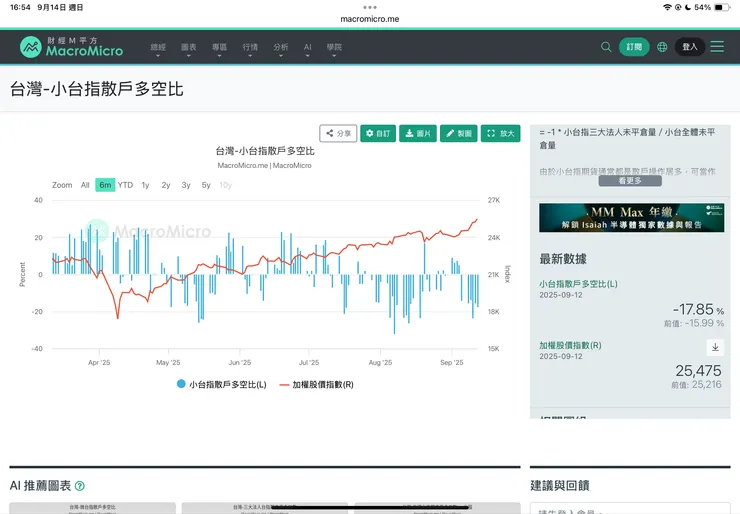
Task: Toggle 小台指散戶多空比(L) legend series
Action: point(221,384)
